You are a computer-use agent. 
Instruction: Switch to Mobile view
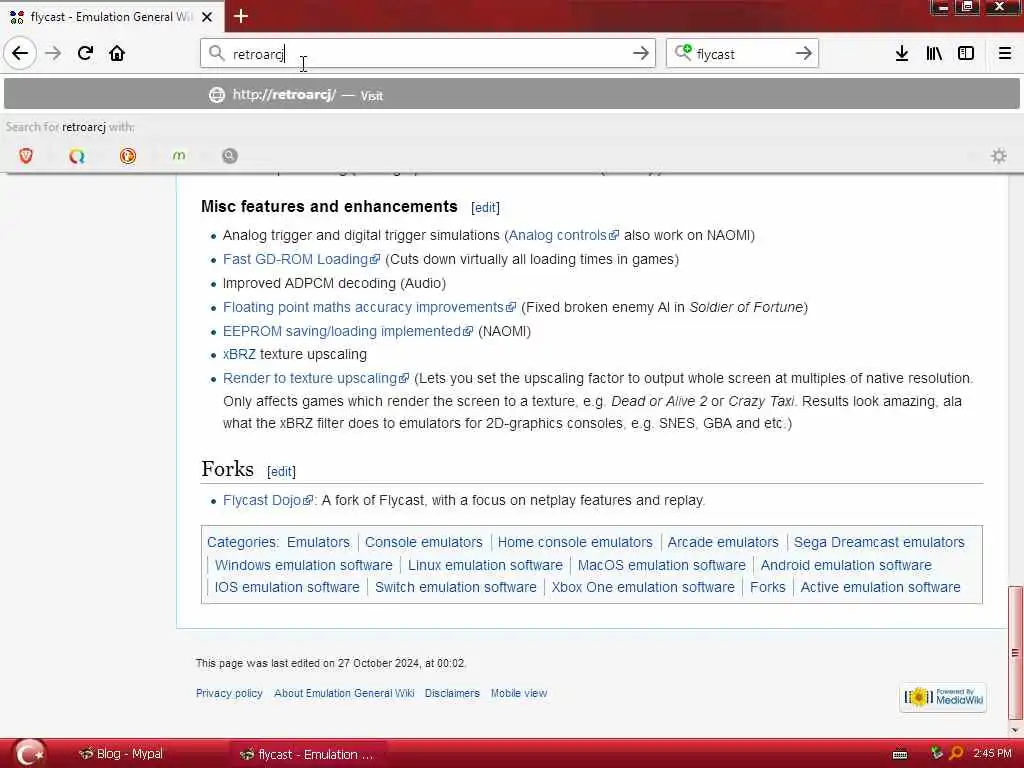coord(519,693)
